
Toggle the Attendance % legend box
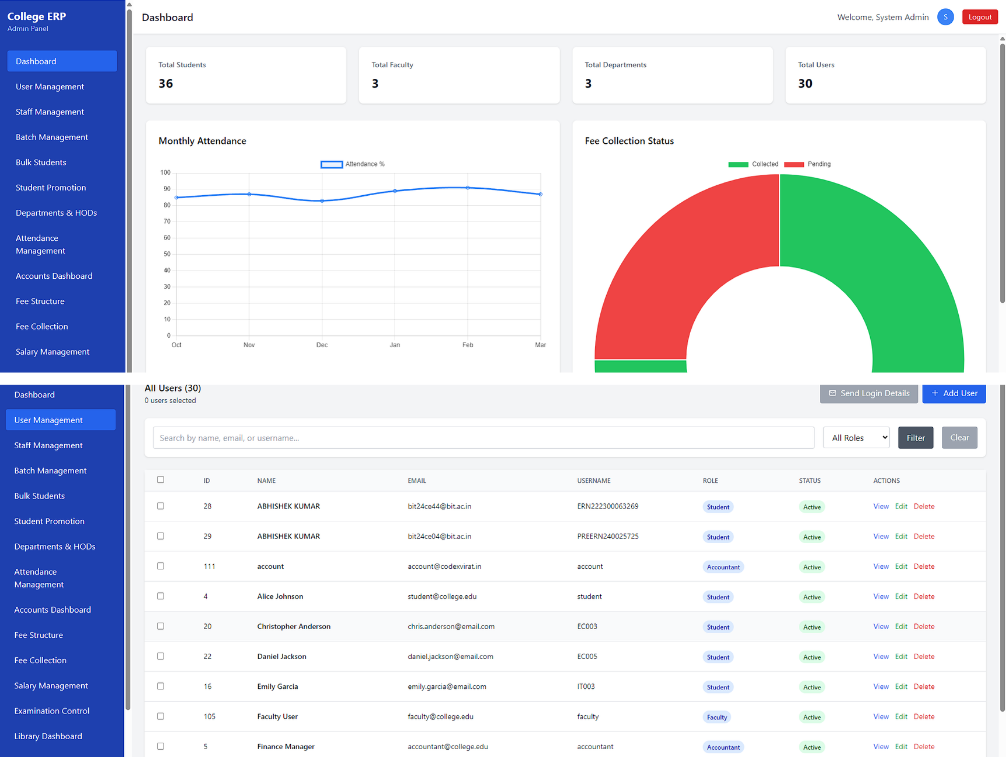(x=331, y=164)
